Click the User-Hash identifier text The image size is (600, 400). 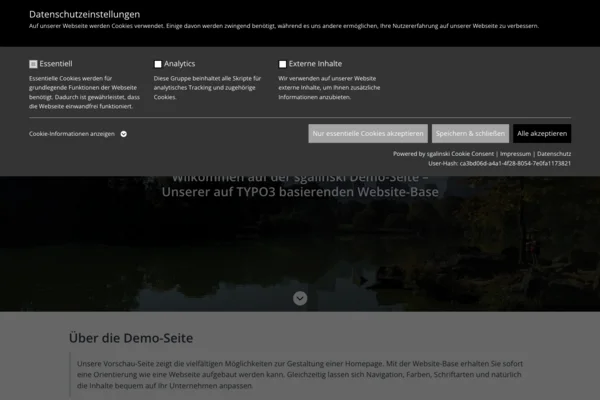point(500,163)
